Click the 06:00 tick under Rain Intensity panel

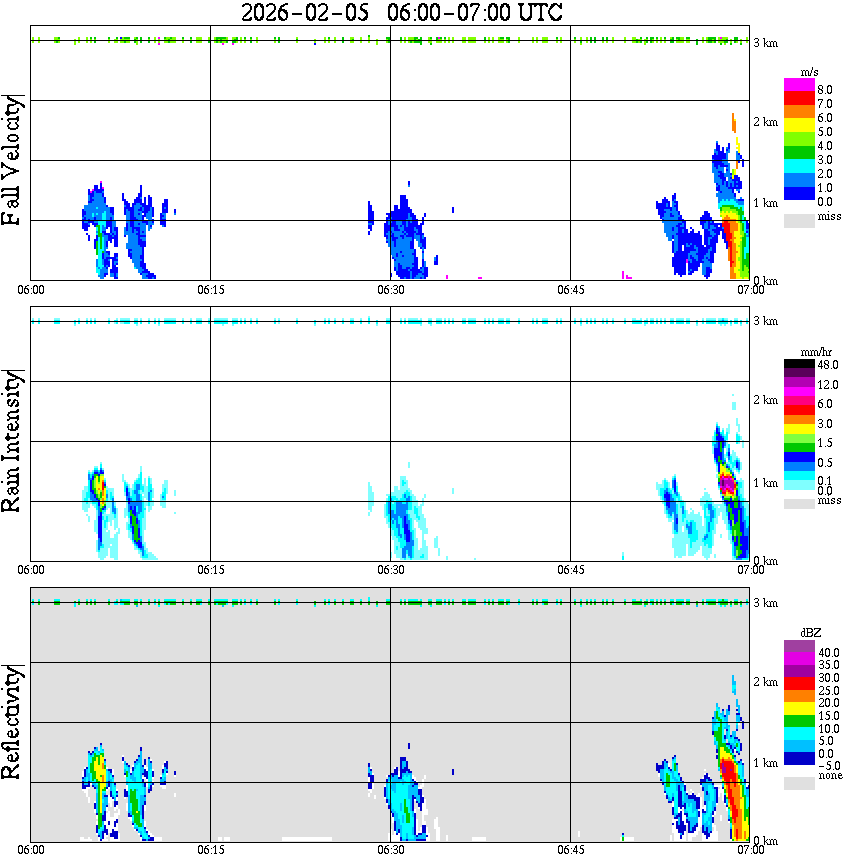point(30,570)
